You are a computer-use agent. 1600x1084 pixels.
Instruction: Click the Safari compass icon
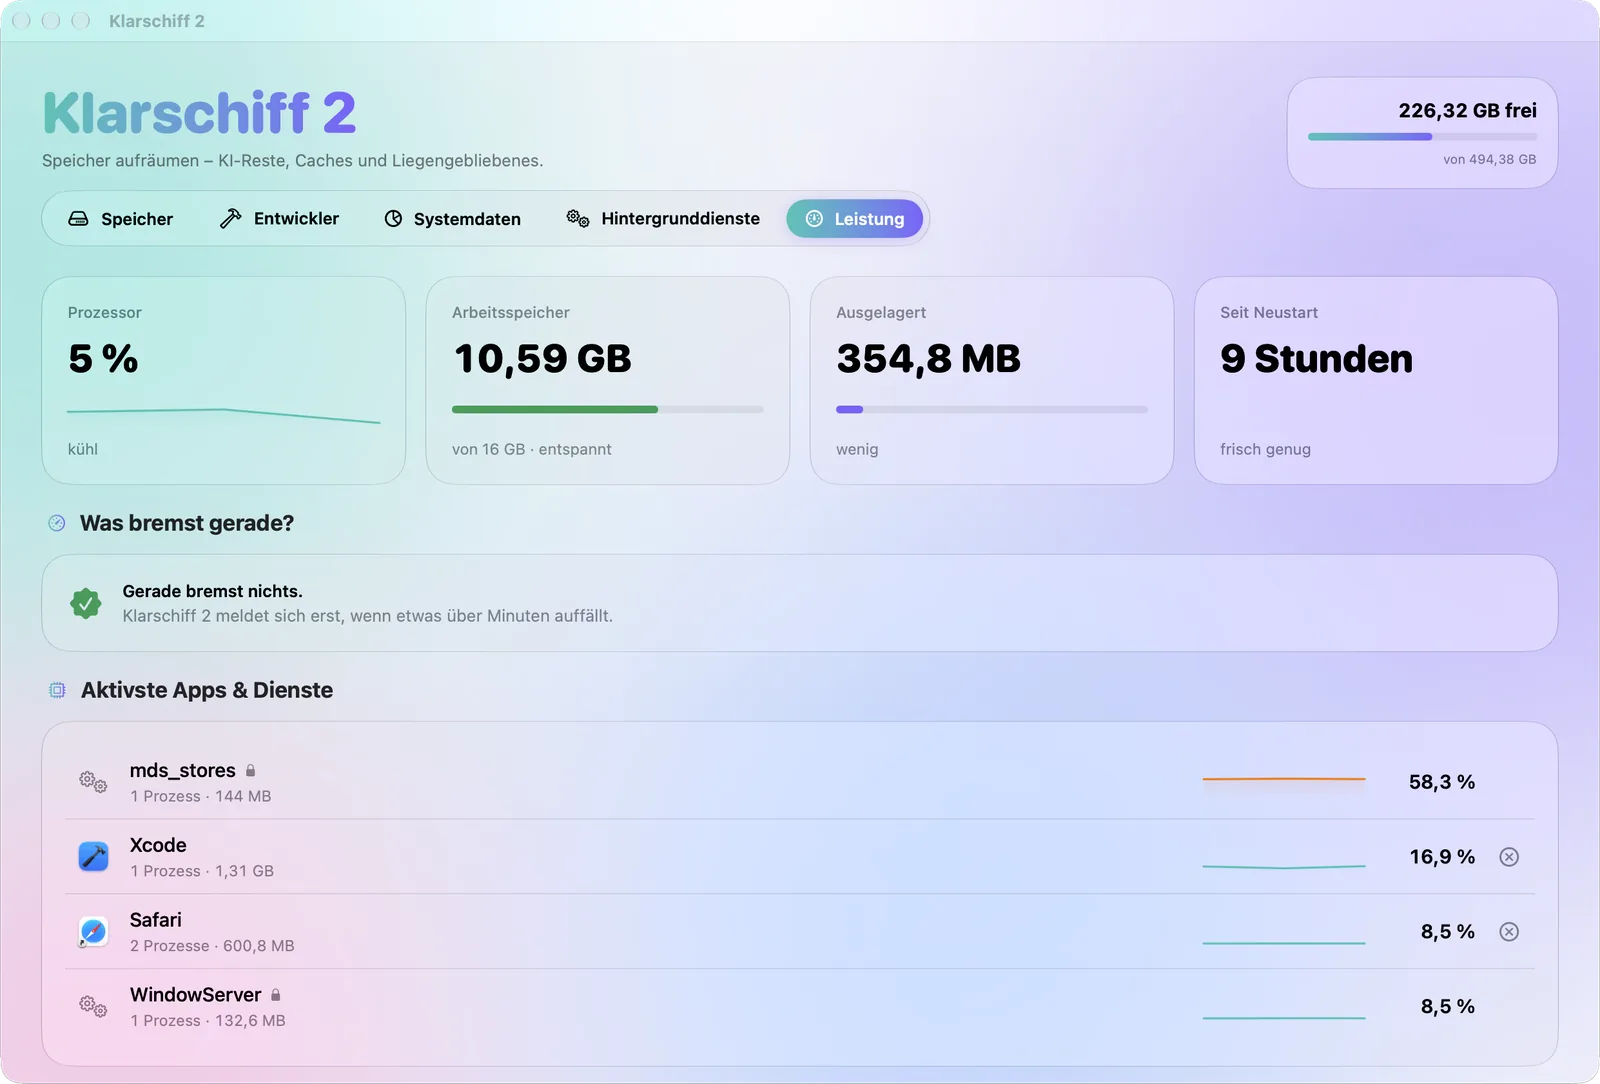coord(93,932)
